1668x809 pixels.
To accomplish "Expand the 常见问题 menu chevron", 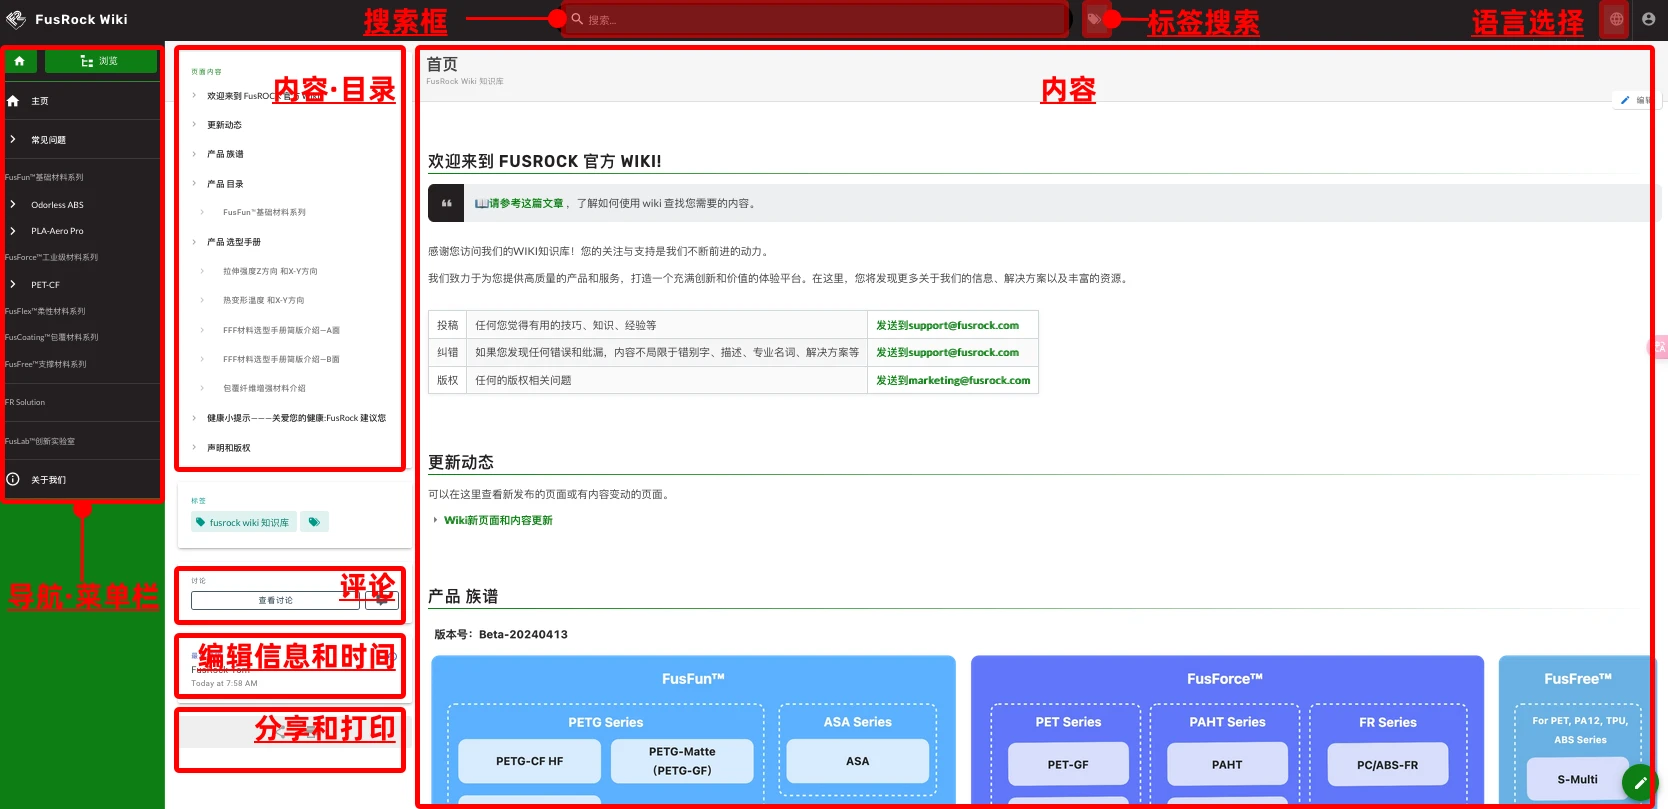I will pyautogui.click(x=13, y=139).
